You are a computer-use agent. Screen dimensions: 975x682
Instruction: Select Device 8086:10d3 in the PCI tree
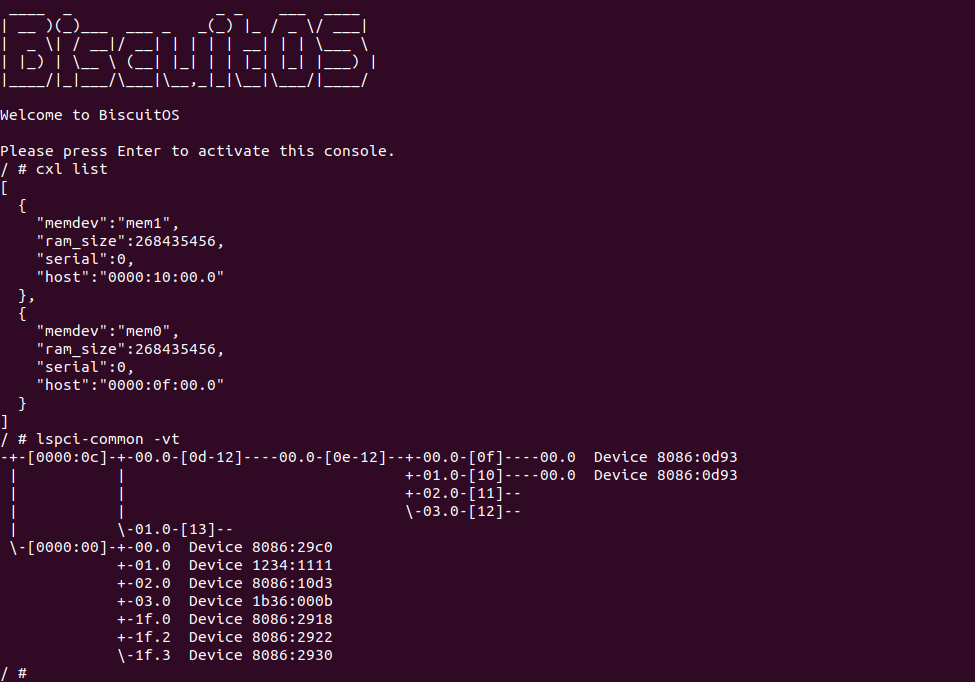tap(260, 583)
